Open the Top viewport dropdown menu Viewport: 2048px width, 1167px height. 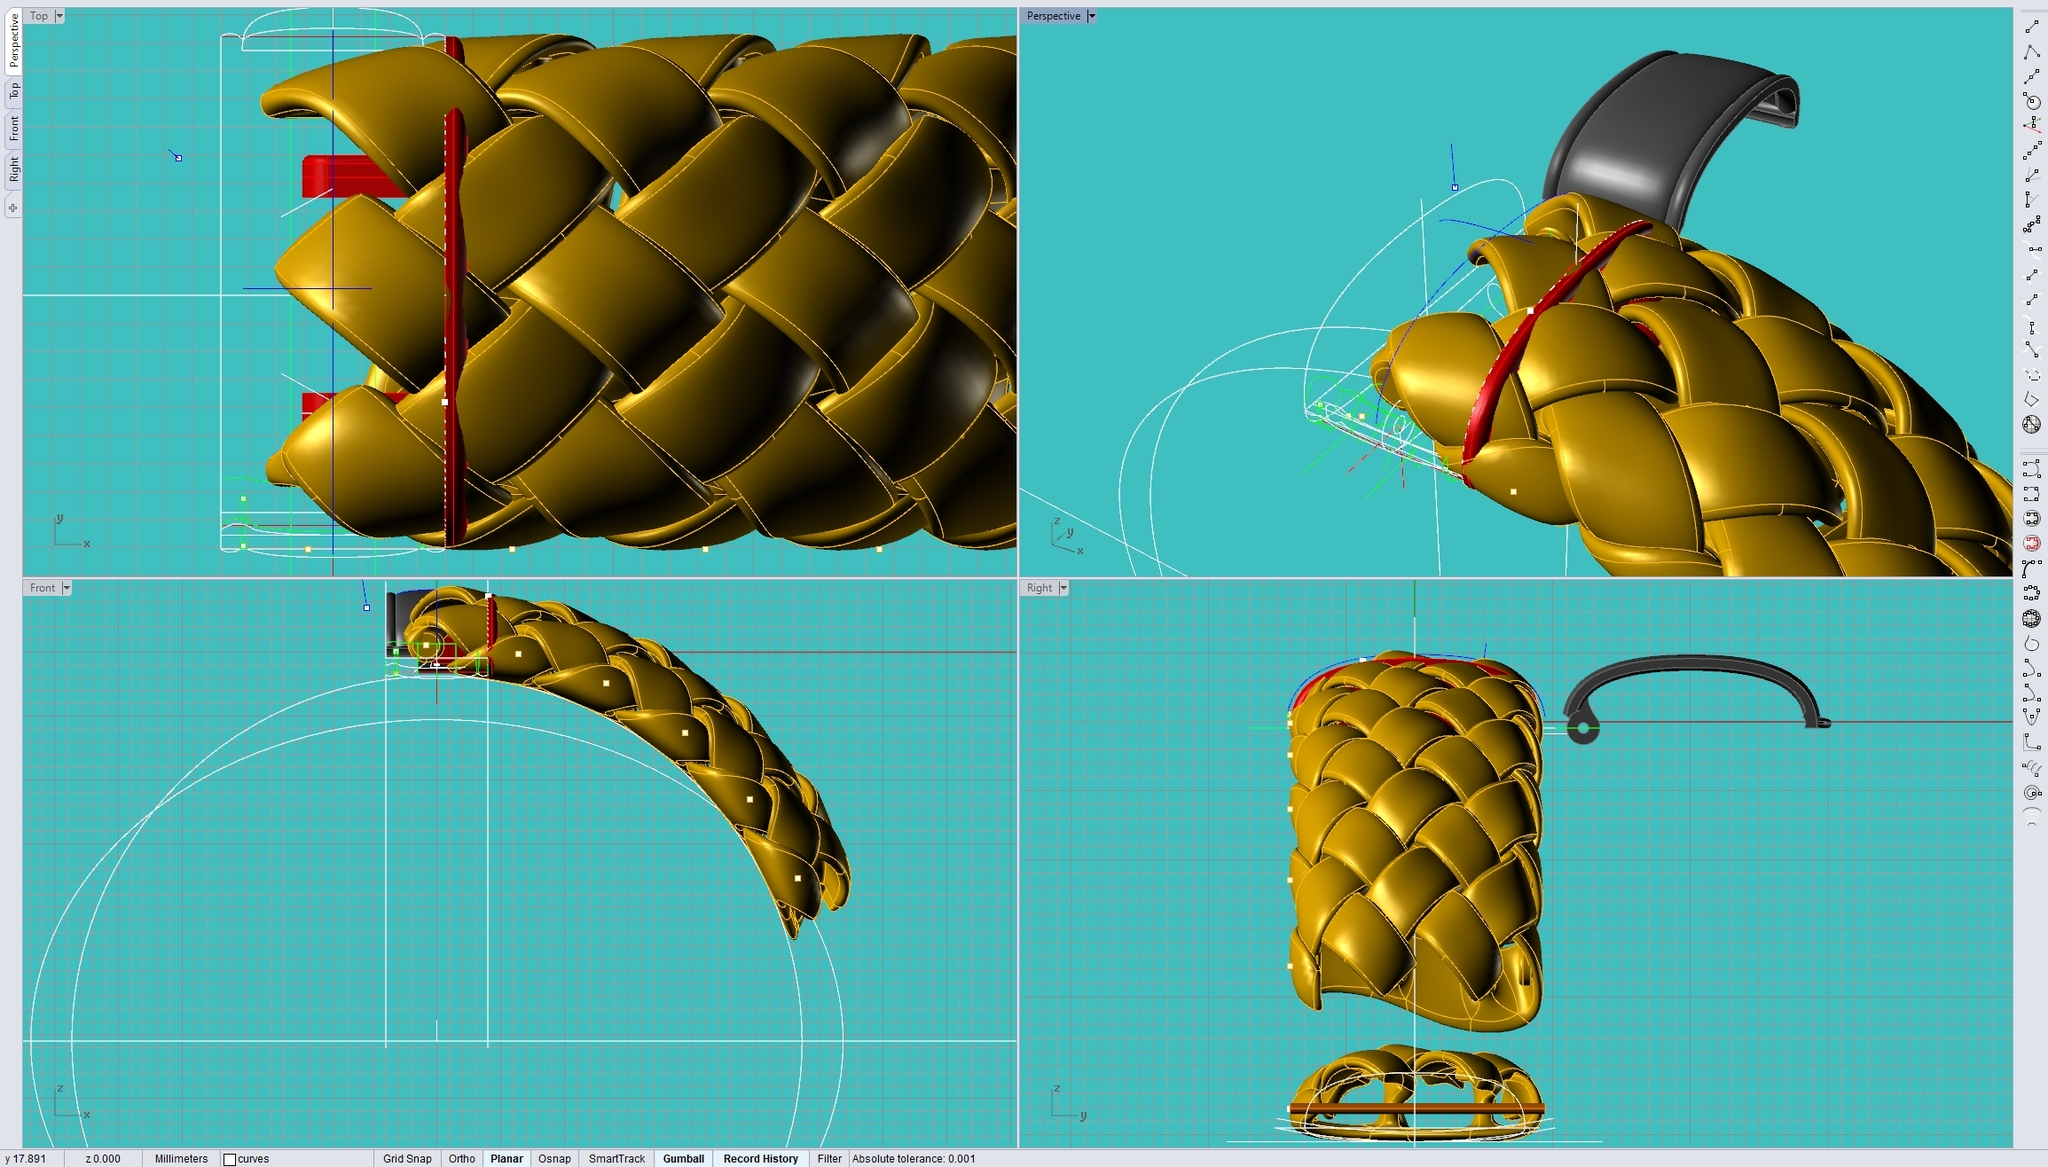[x=59, y=16]
